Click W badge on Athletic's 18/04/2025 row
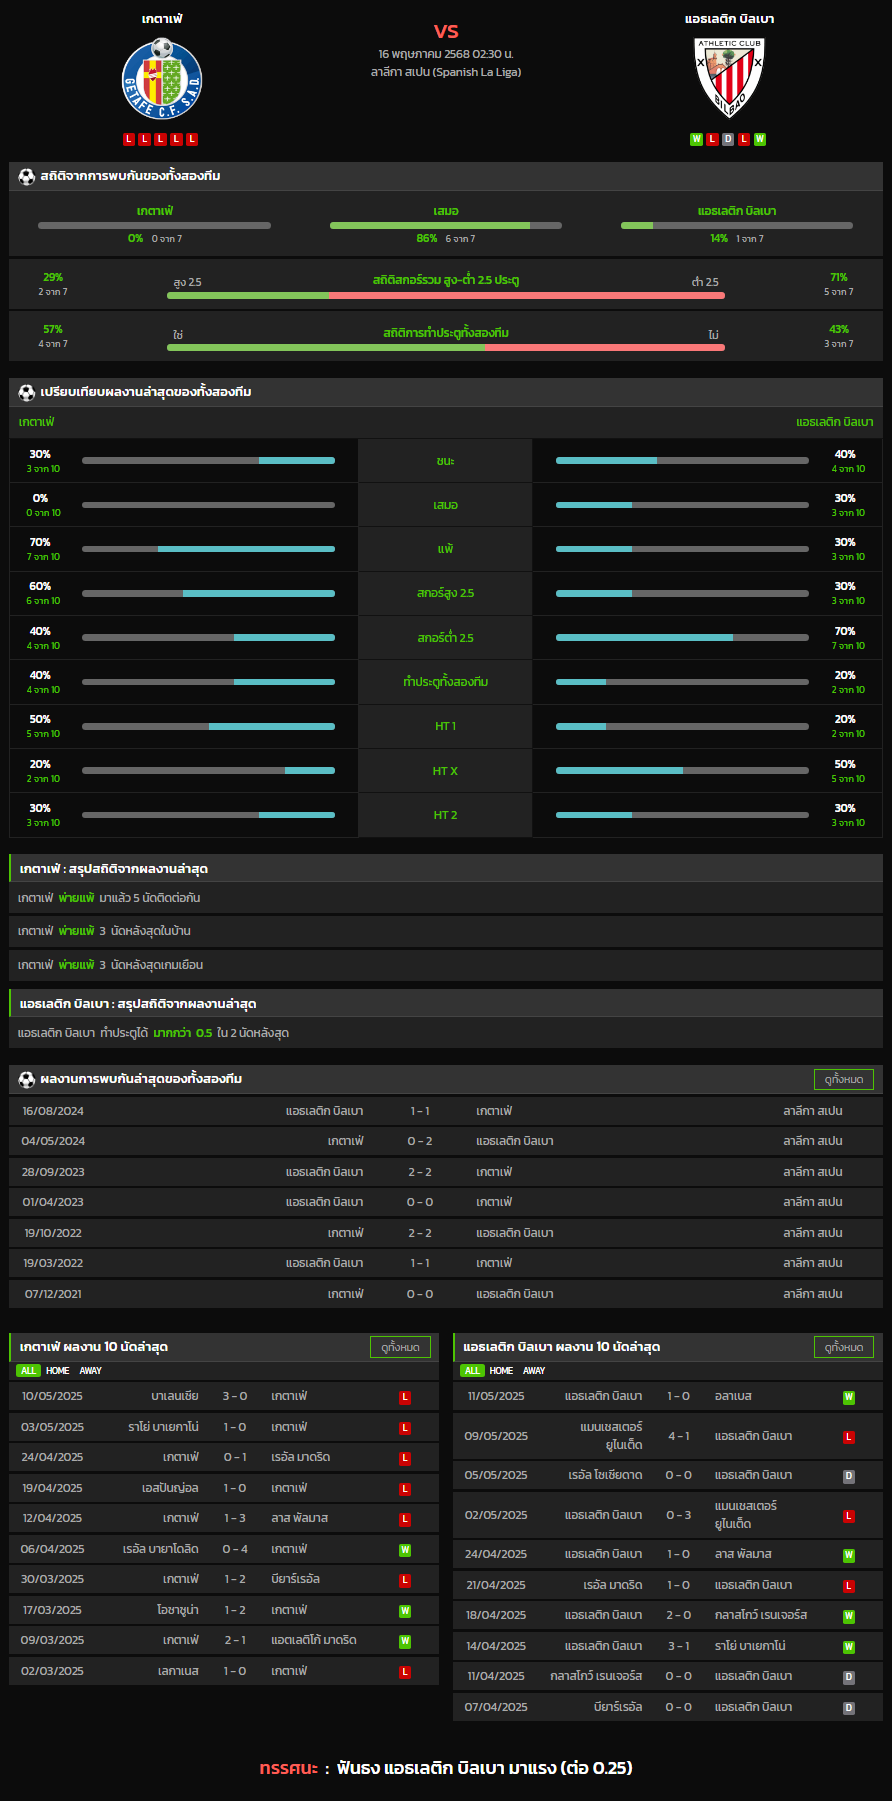Image resolution: width=892 pixels, height=1801 pixels. [x=849, y=1616]
